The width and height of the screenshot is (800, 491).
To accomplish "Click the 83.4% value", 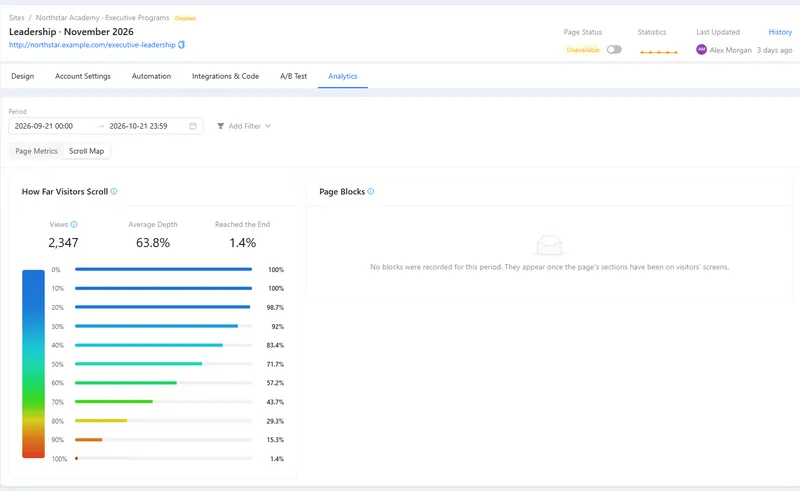I will 275,345.
